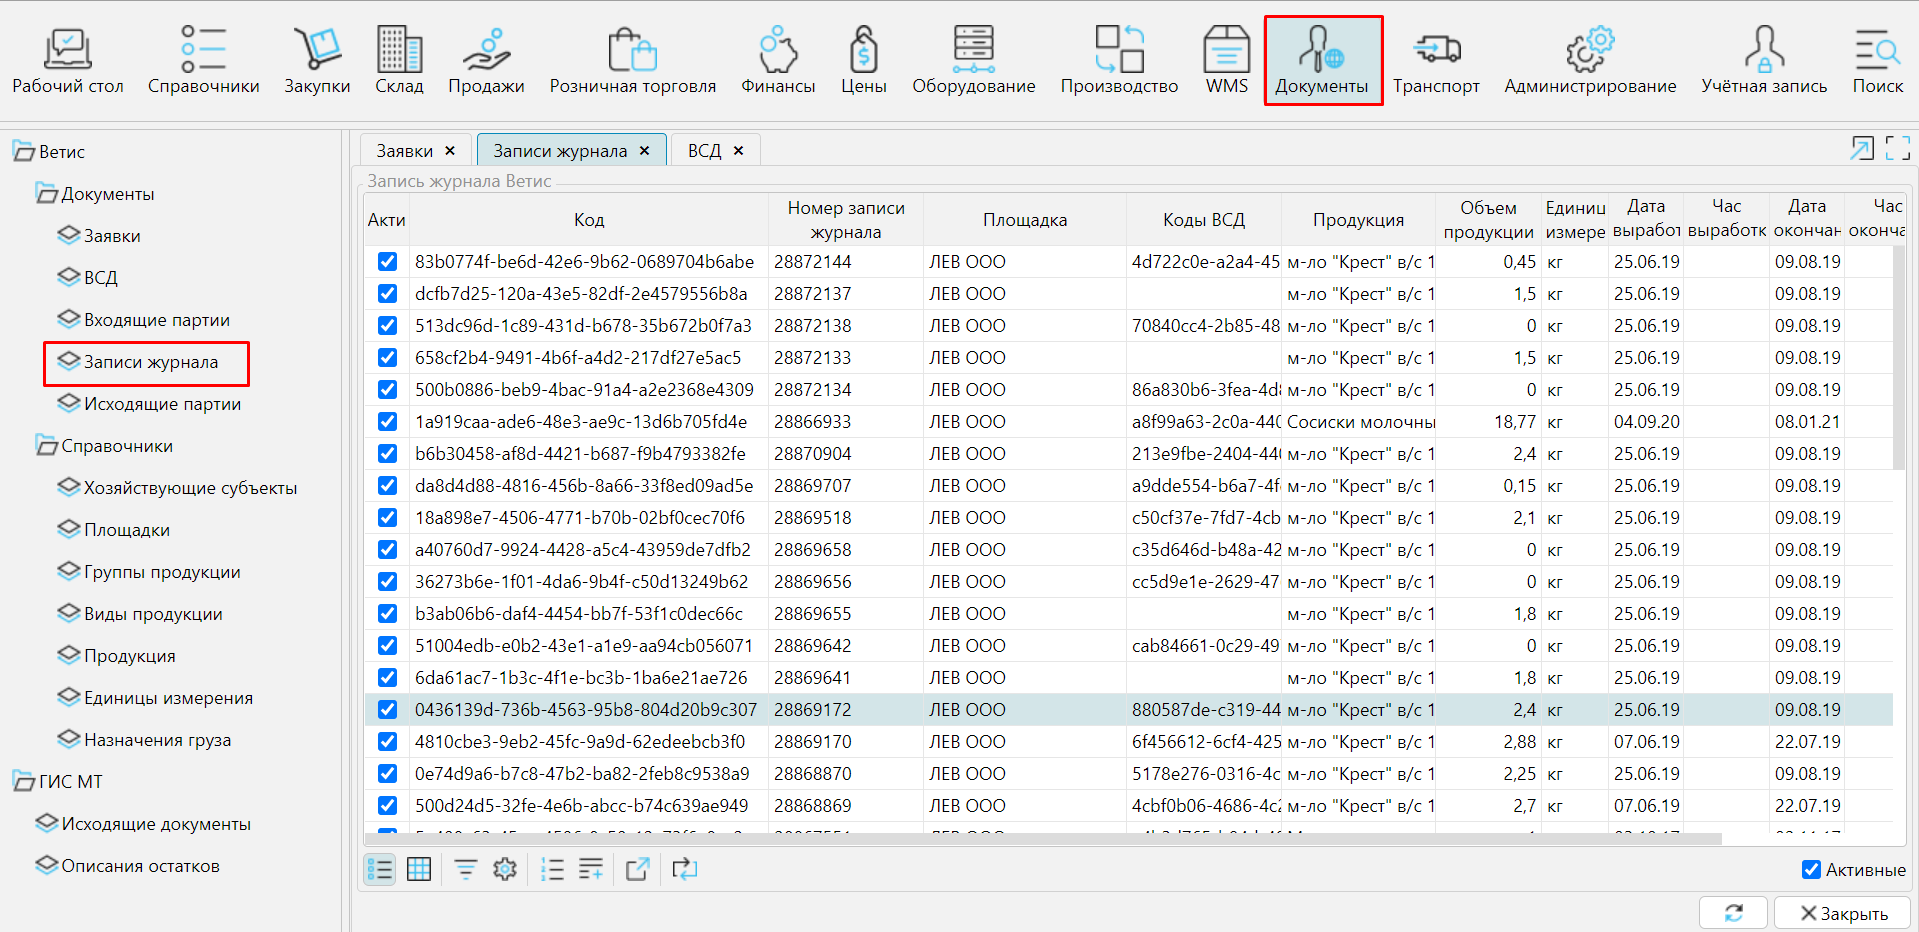Open table settings gear icon

coord(505,870)
